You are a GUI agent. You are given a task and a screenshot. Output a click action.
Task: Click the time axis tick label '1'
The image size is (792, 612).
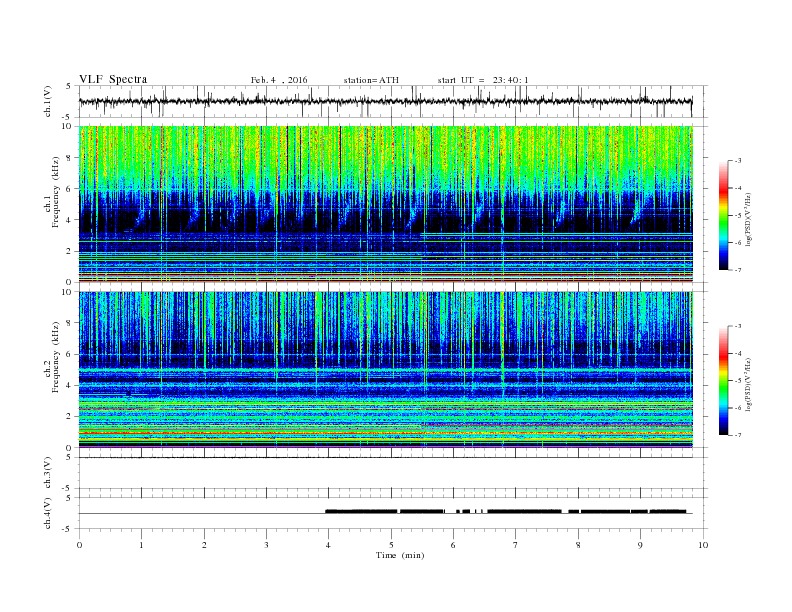coord(141,545)
